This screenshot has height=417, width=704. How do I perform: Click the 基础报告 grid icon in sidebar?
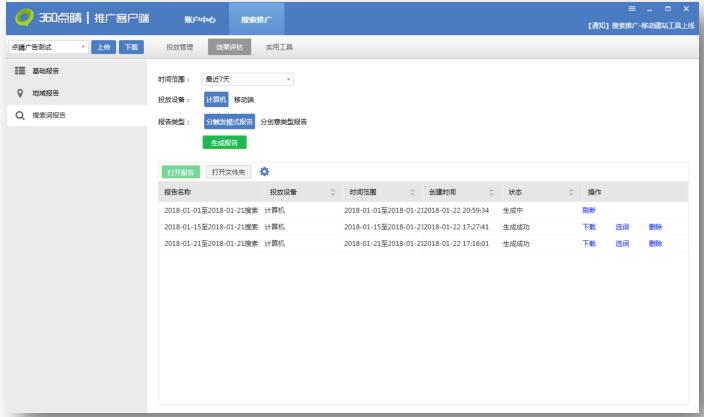[19, 71]
